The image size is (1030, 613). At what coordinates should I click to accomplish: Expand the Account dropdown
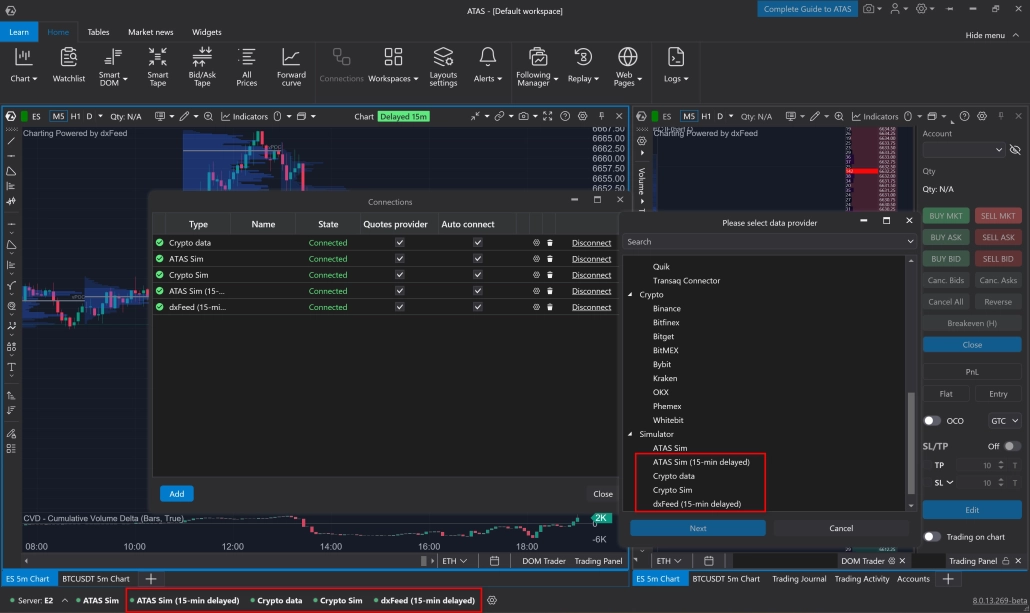pyautogui.click(x=964, y=150)
